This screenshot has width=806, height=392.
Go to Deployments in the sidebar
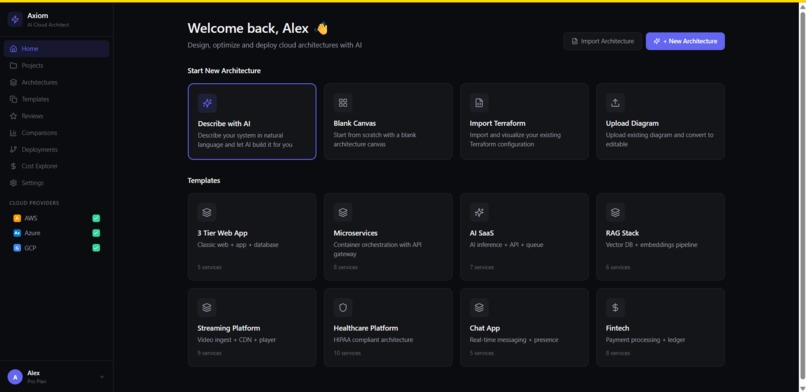click(57, 150)
